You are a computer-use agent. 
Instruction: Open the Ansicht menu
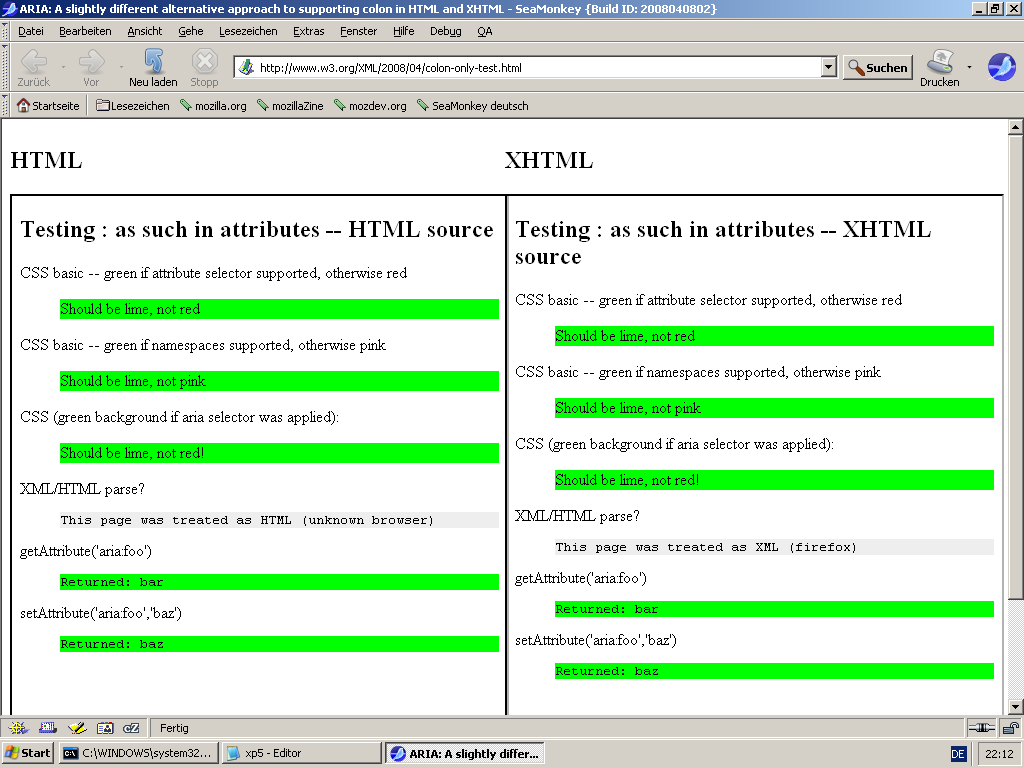point(144,31)
